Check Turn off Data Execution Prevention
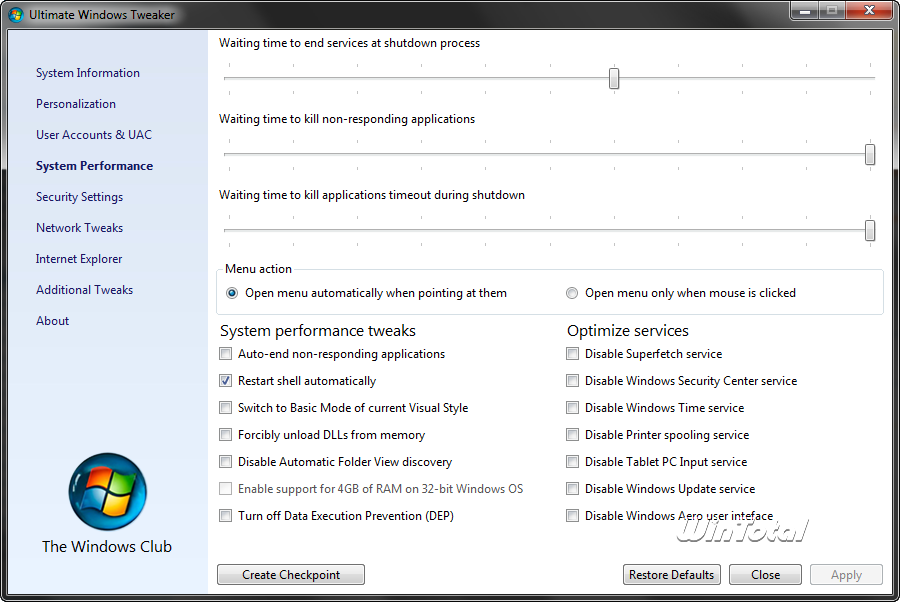This screenshot has height=602, width=900. 226,516
